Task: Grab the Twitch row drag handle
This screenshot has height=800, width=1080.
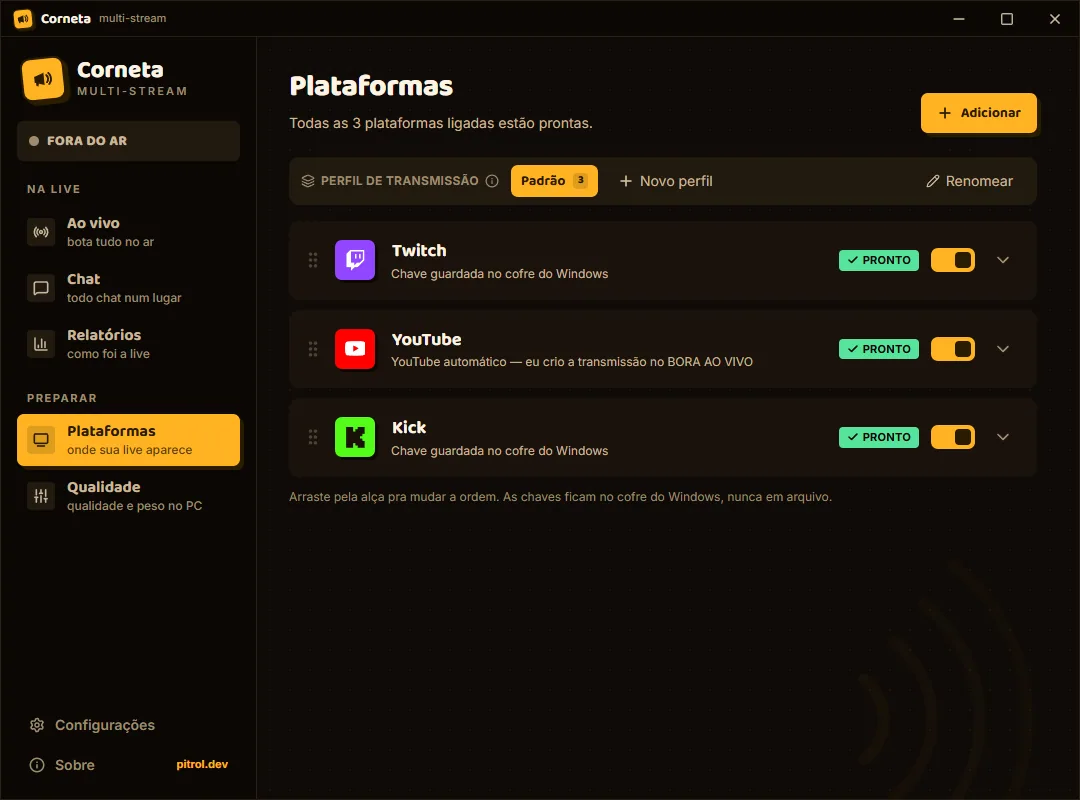Action: click(313, 260)
